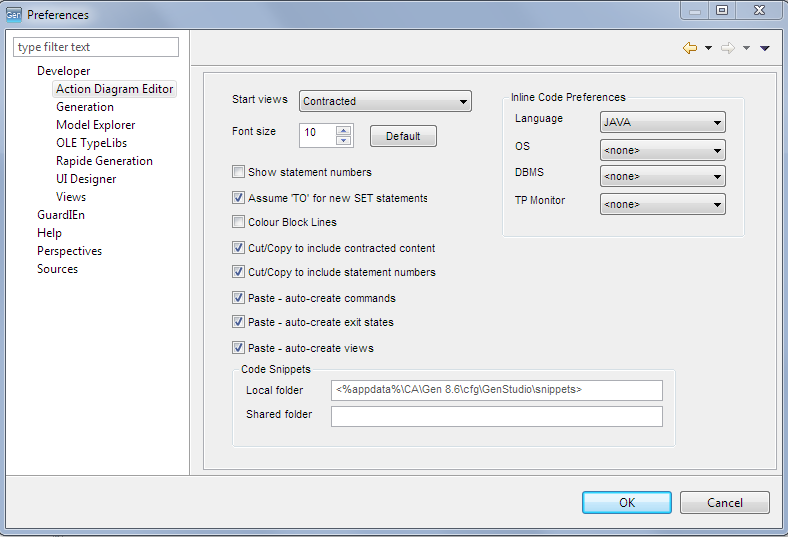The image size is (788, 537).
Task: Select Help in the preferences tree
Action: tap(49, 233)
